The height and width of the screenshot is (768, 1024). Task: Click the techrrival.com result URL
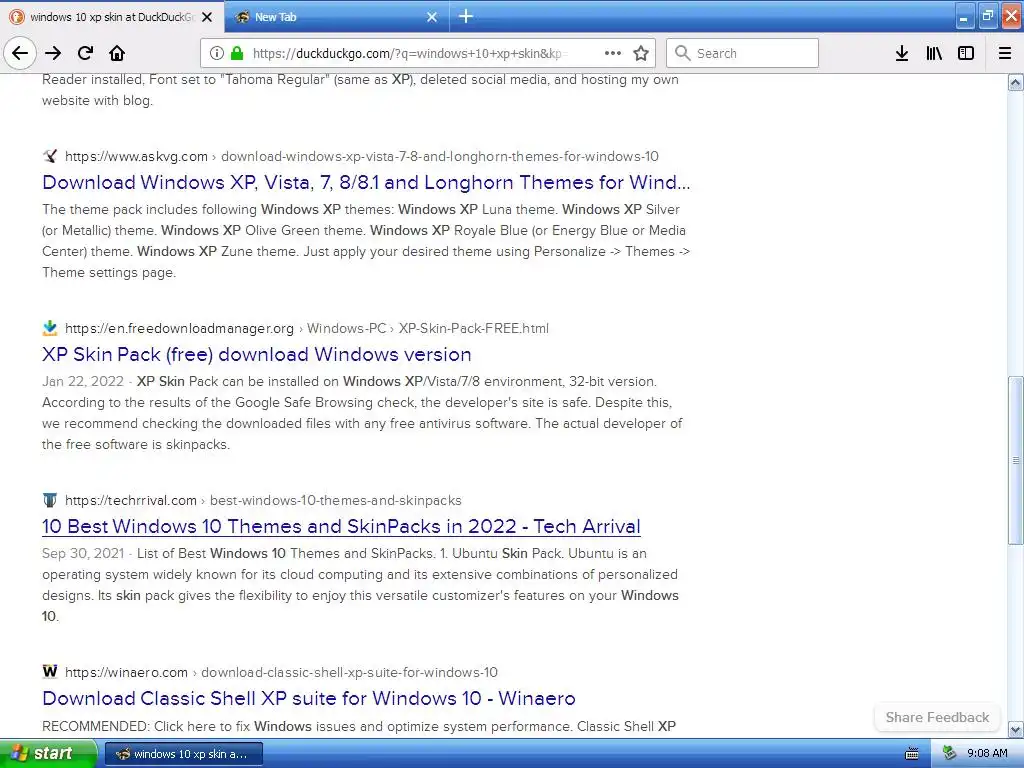tap(131, 500)
